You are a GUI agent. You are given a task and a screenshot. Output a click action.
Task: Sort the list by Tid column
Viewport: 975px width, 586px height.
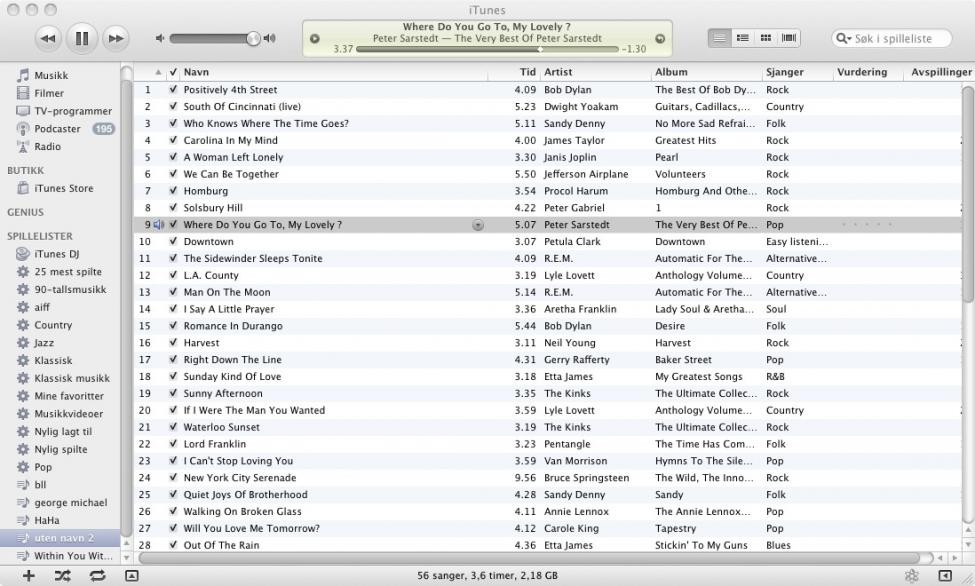(x=514, y=72)
